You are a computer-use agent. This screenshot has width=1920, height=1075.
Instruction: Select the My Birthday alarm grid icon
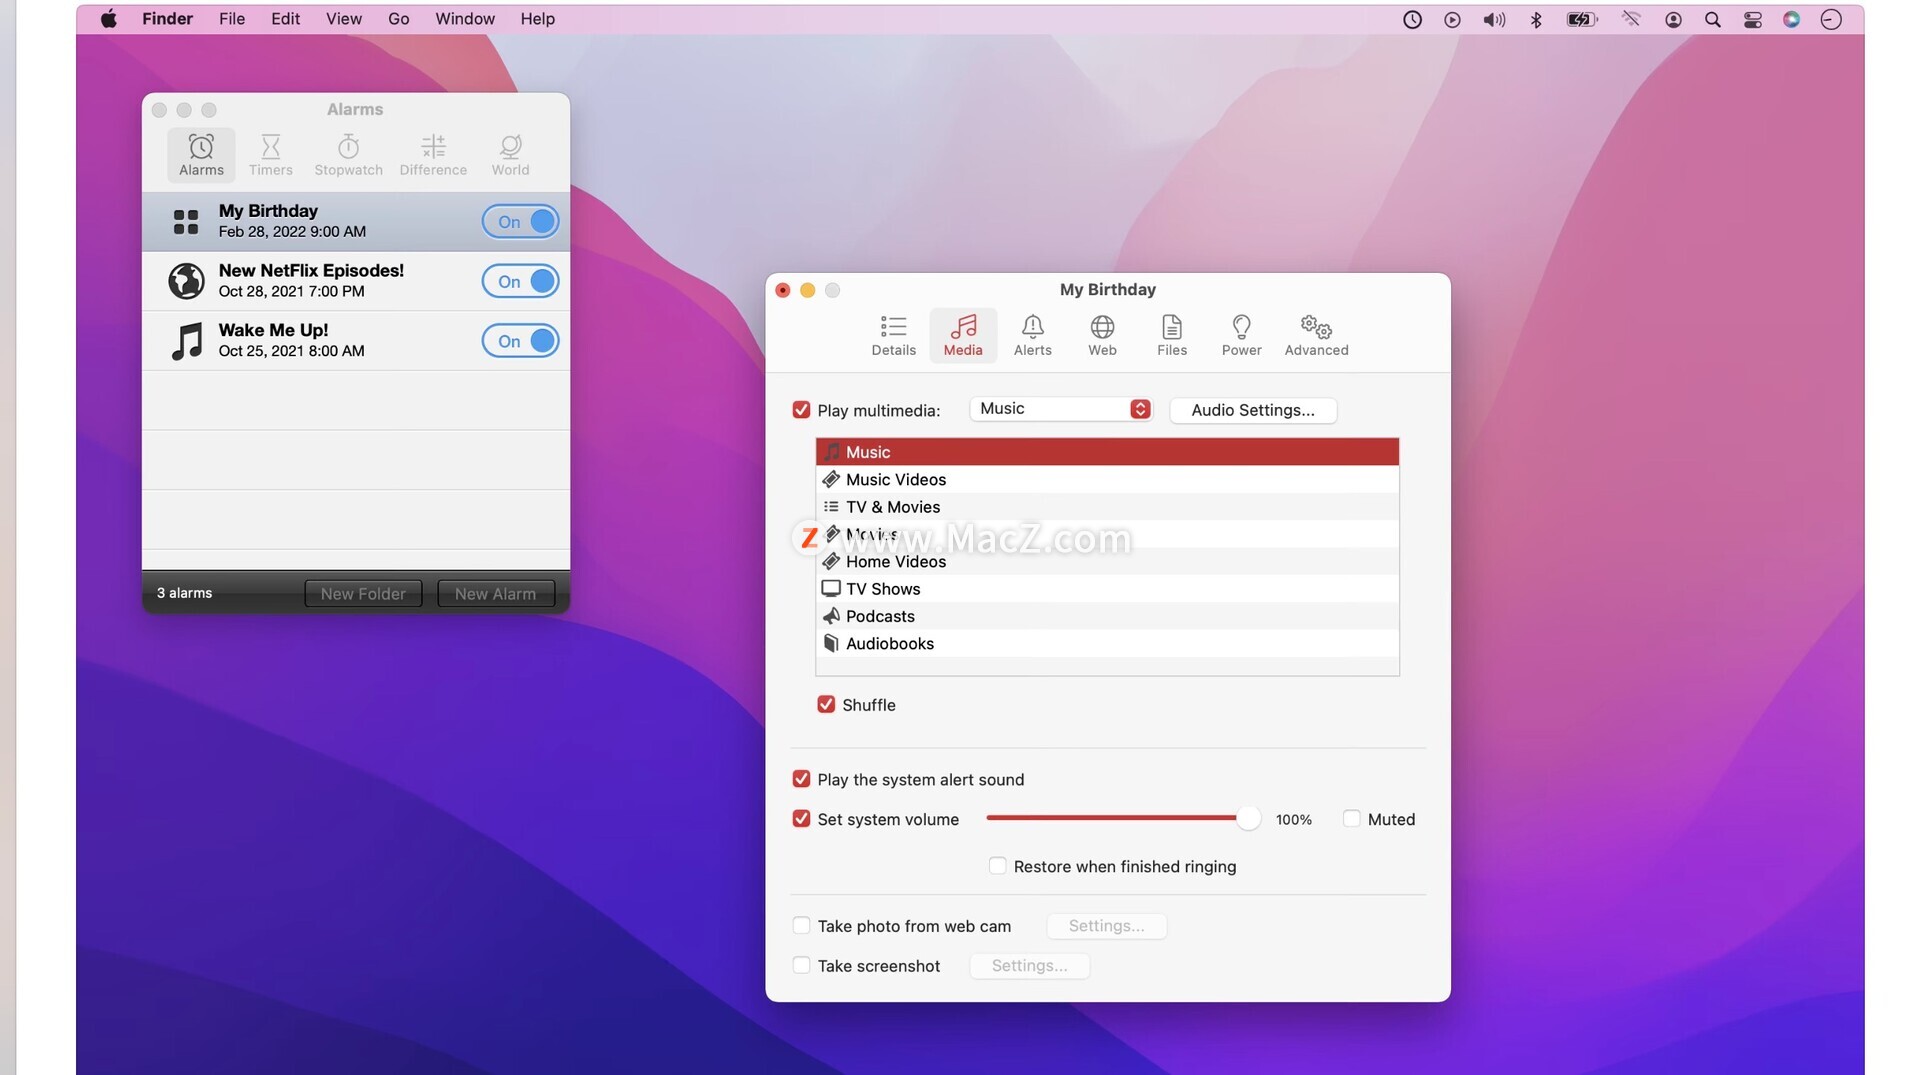tap(186, 221)
